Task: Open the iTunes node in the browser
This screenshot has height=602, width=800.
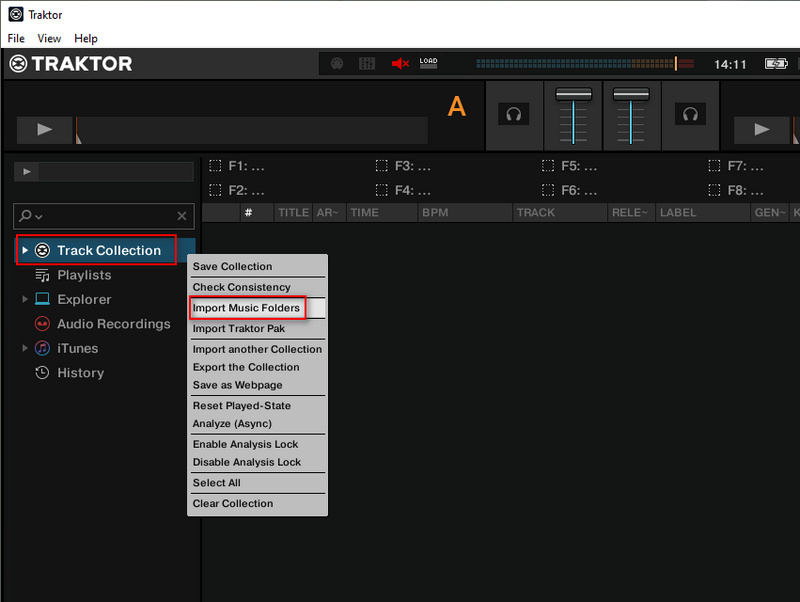Action: coord(79,348)
